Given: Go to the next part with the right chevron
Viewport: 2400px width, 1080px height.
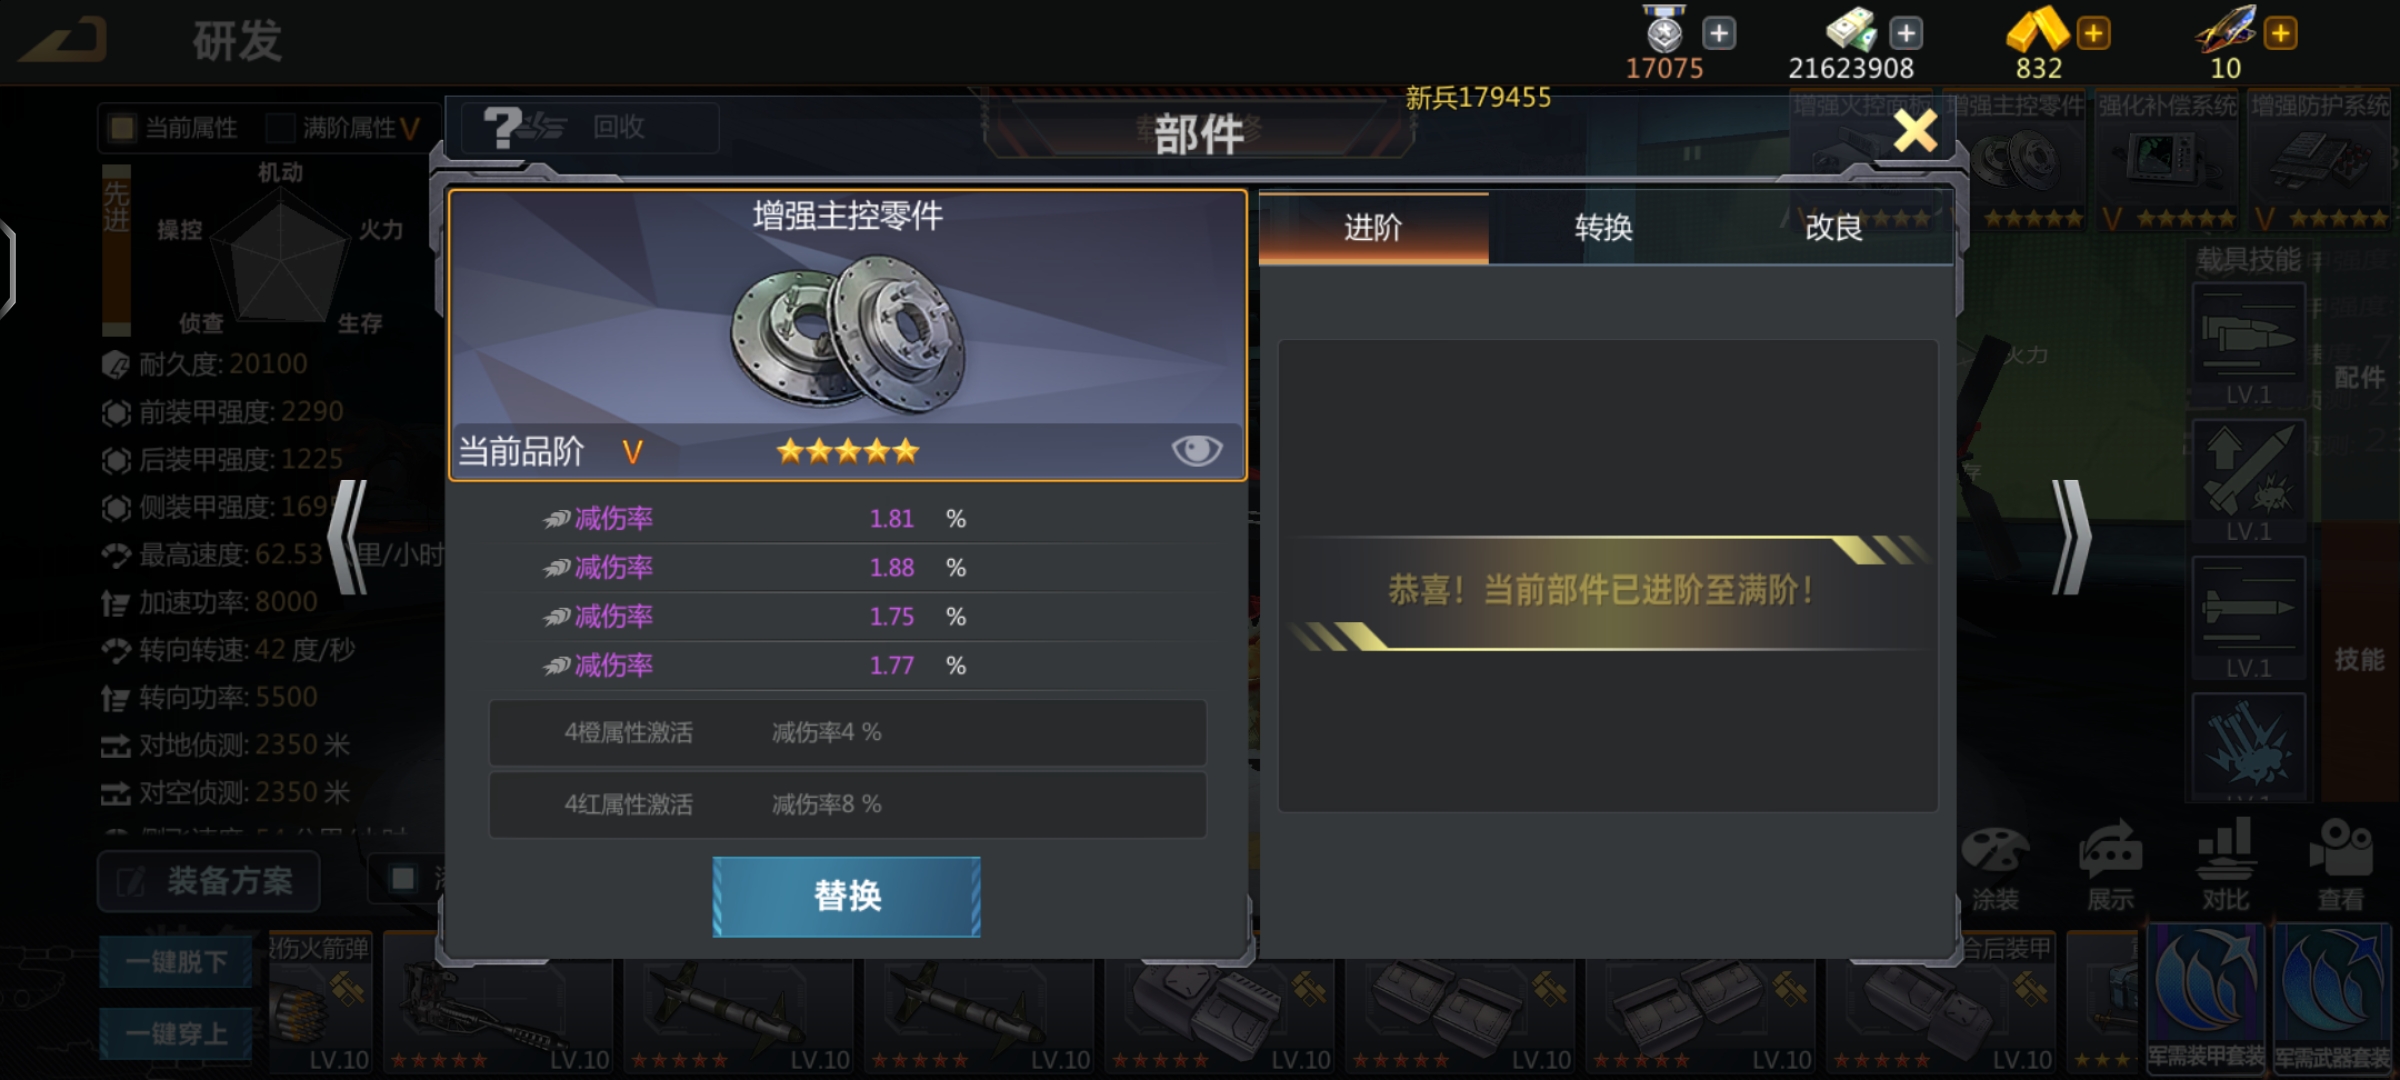Looking at the screenshot, I should pos(2072,537).
